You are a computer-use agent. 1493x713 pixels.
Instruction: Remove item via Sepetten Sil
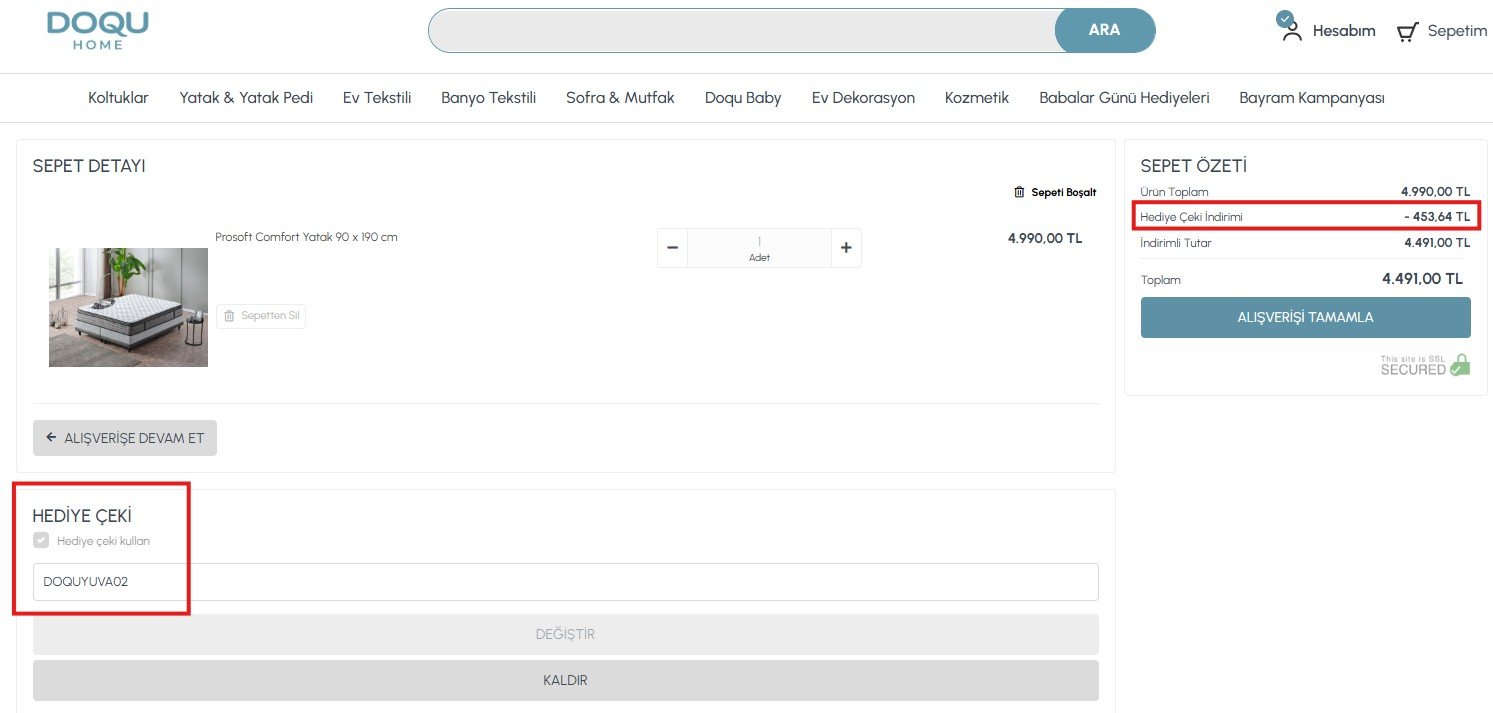(x=261, y=316)
